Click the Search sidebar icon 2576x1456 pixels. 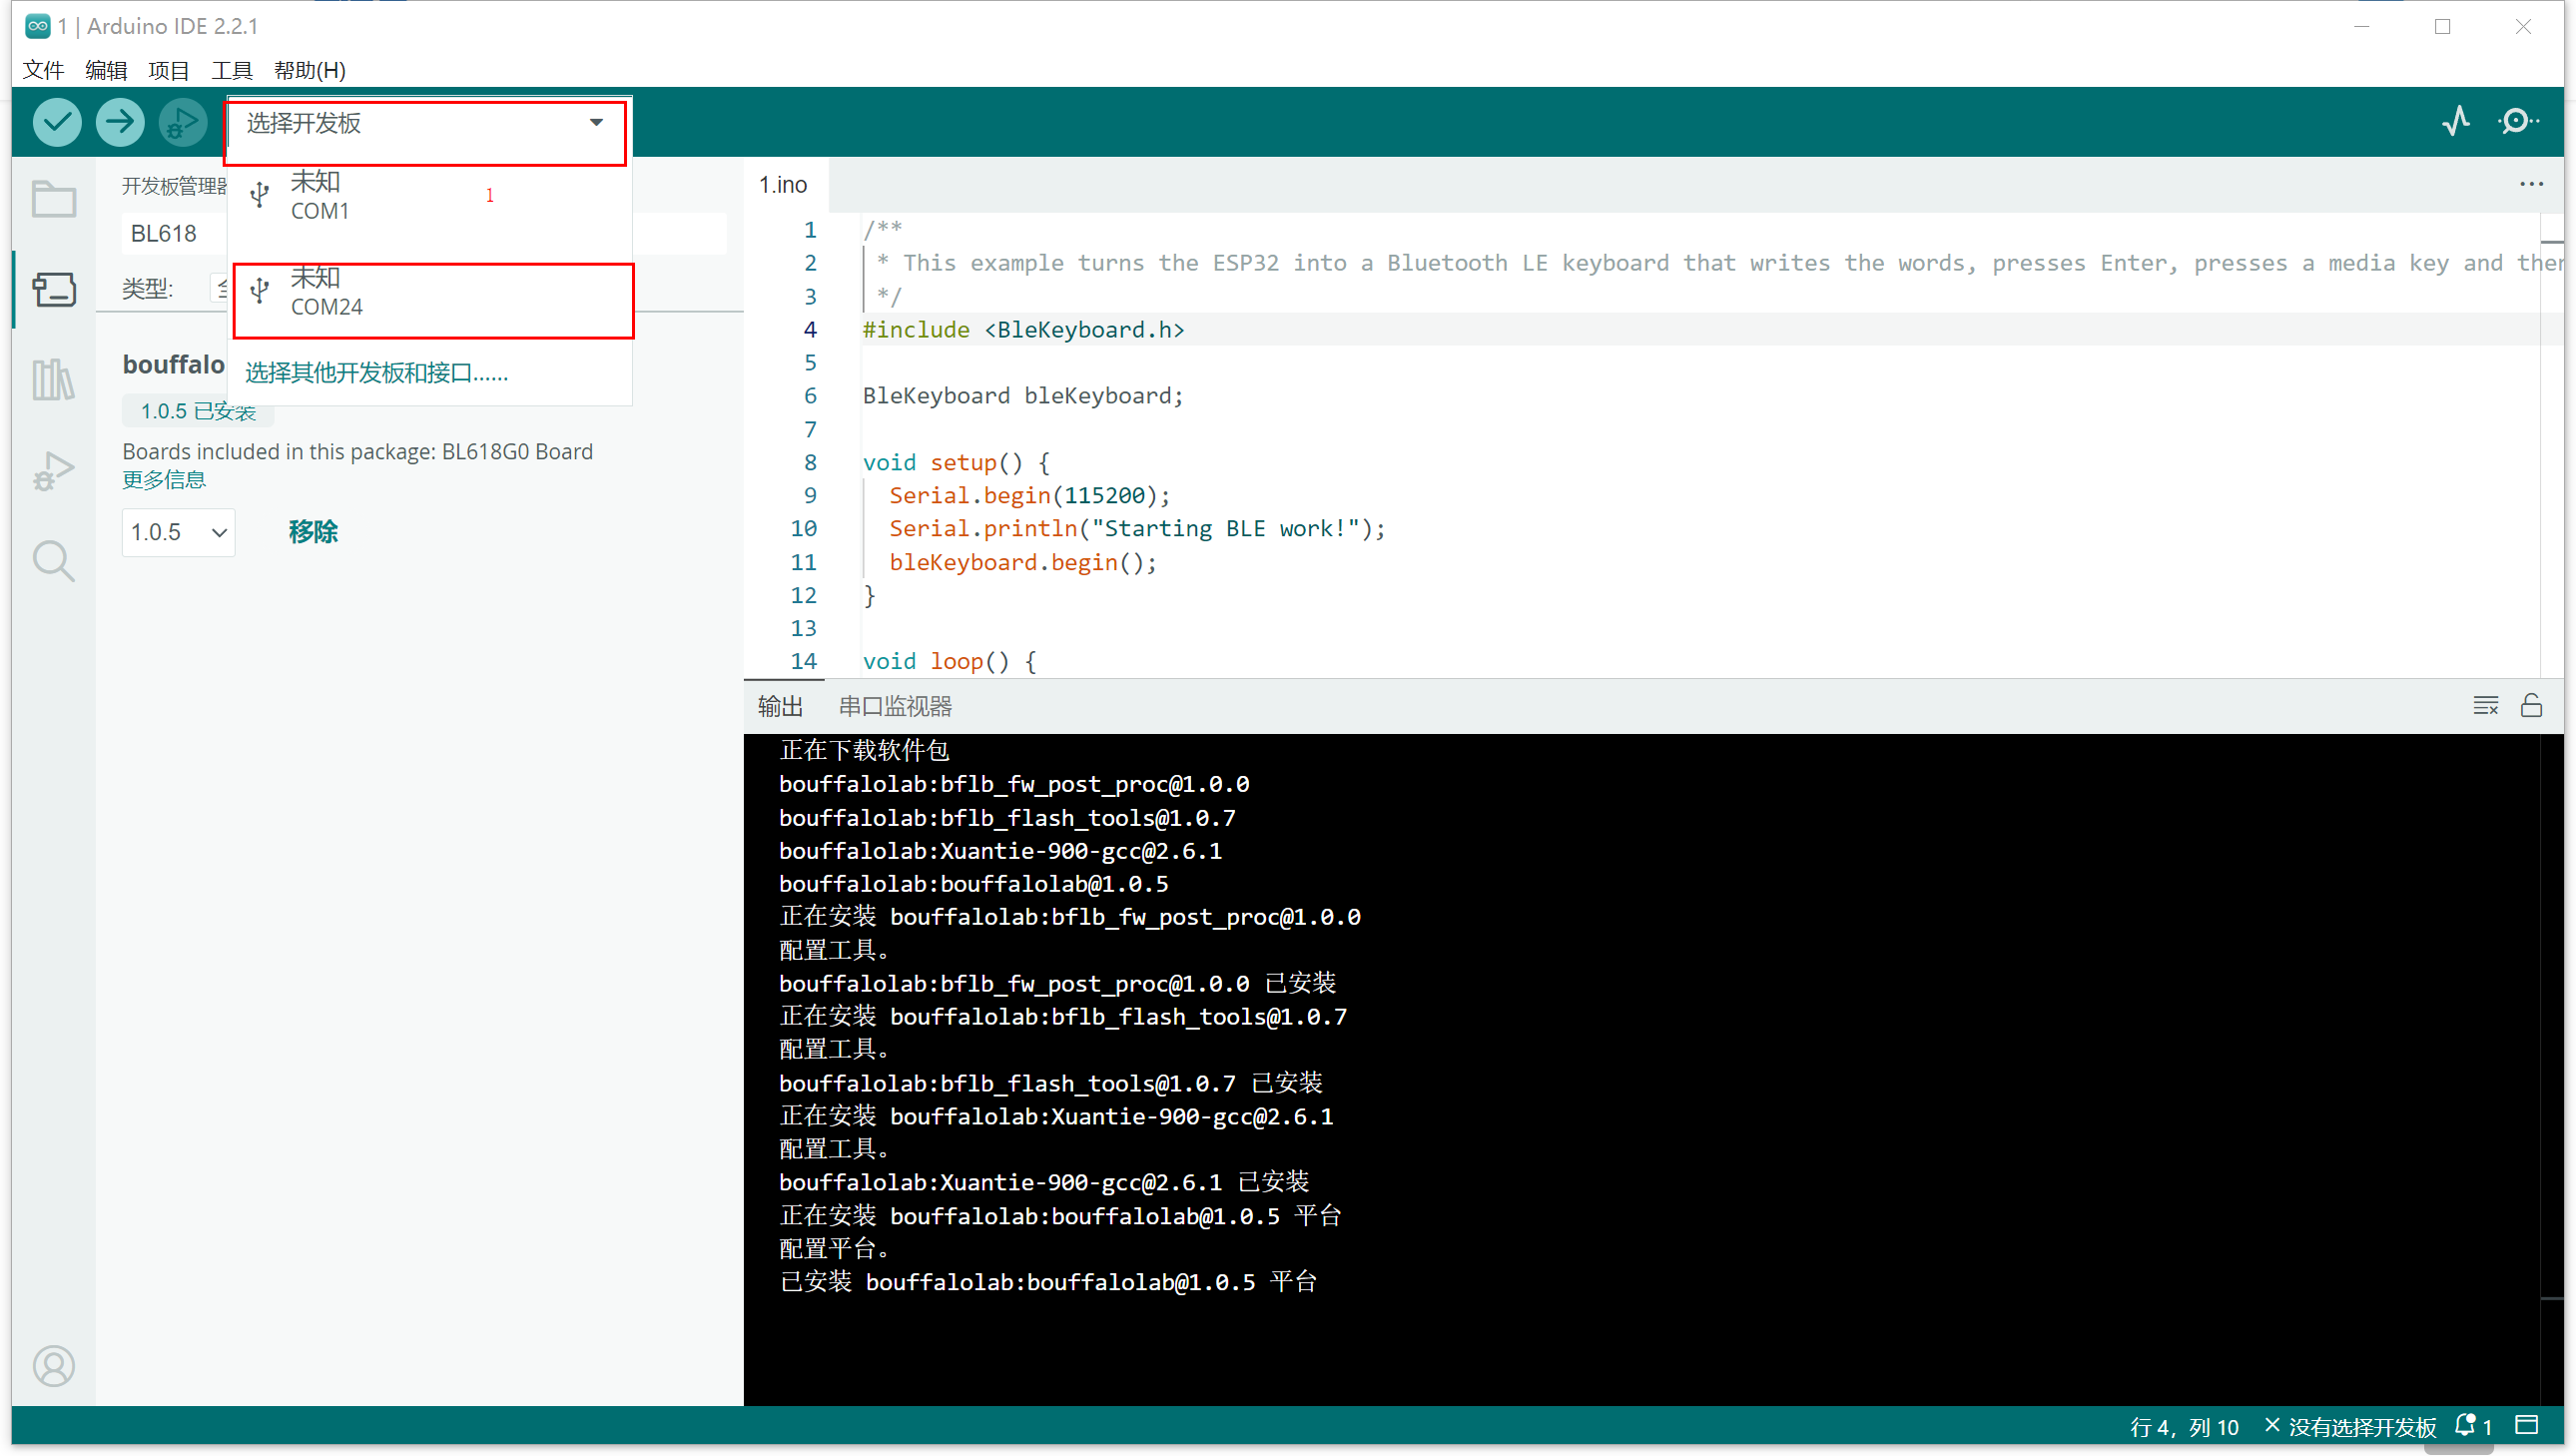[x=51, y=561]
